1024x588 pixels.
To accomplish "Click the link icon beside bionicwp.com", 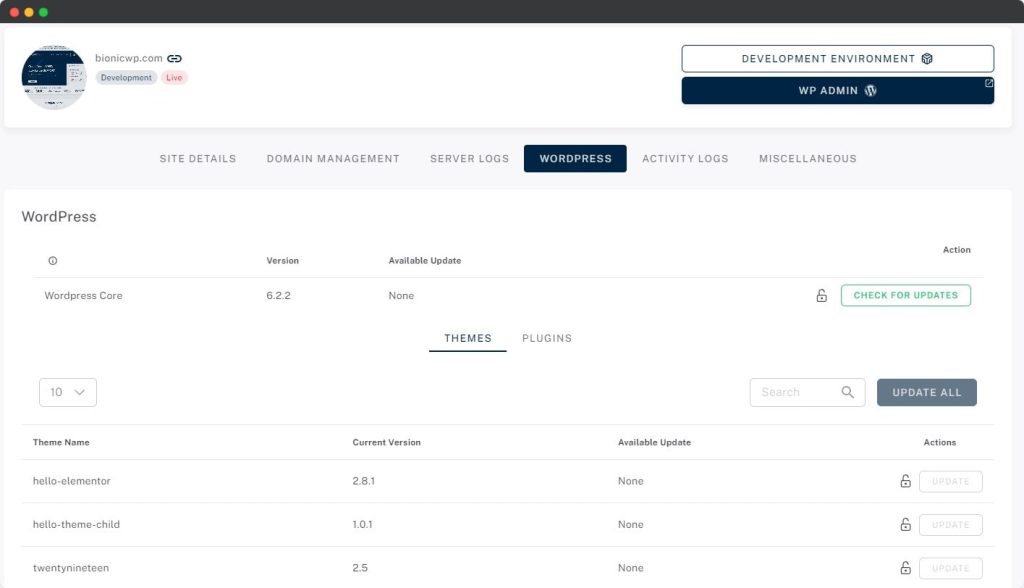I will (175, 59).
